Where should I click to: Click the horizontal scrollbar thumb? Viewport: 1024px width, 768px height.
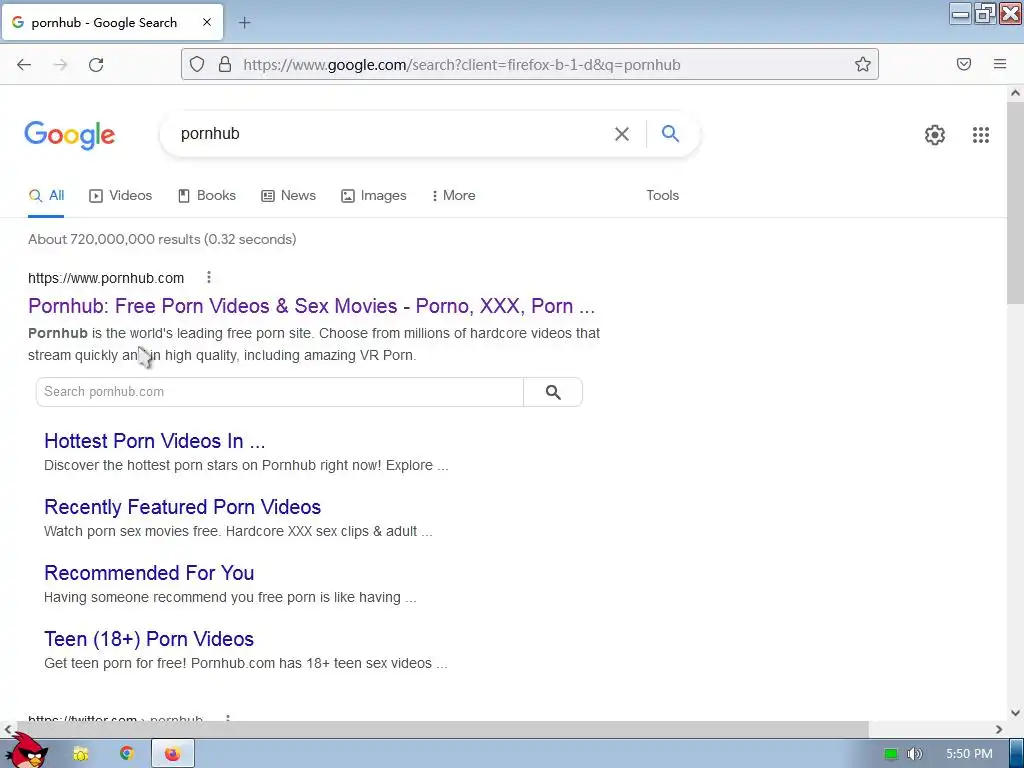443,729
